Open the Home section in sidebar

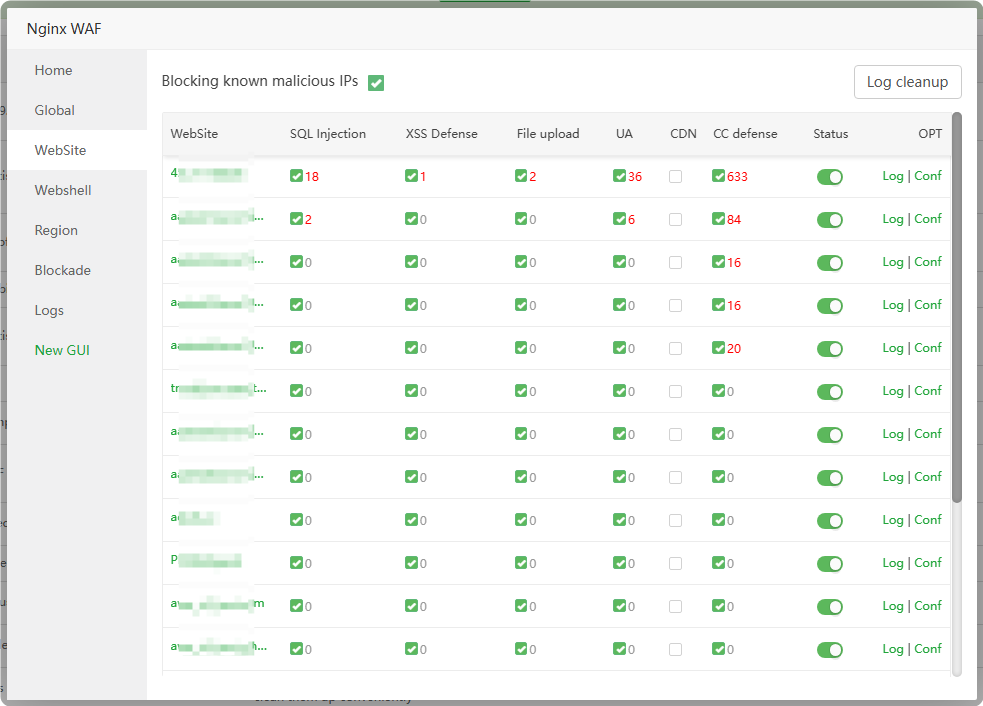53,70
